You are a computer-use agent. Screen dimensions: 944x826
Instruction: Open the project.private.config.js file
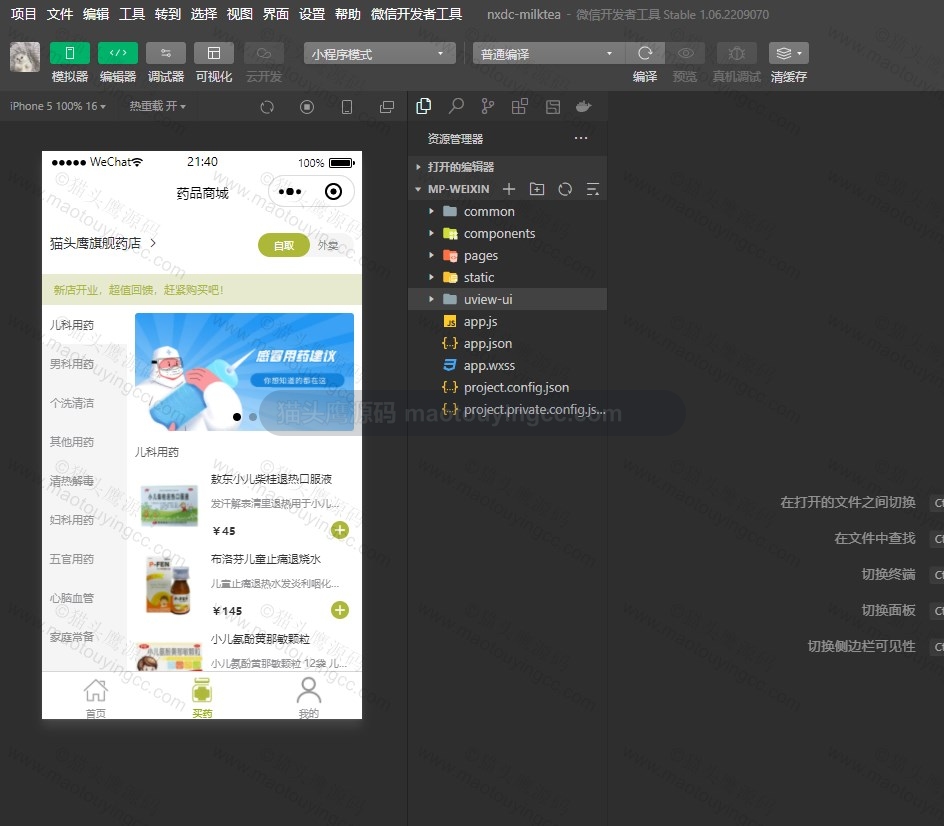pyautogui.click(x=507, y=409)
